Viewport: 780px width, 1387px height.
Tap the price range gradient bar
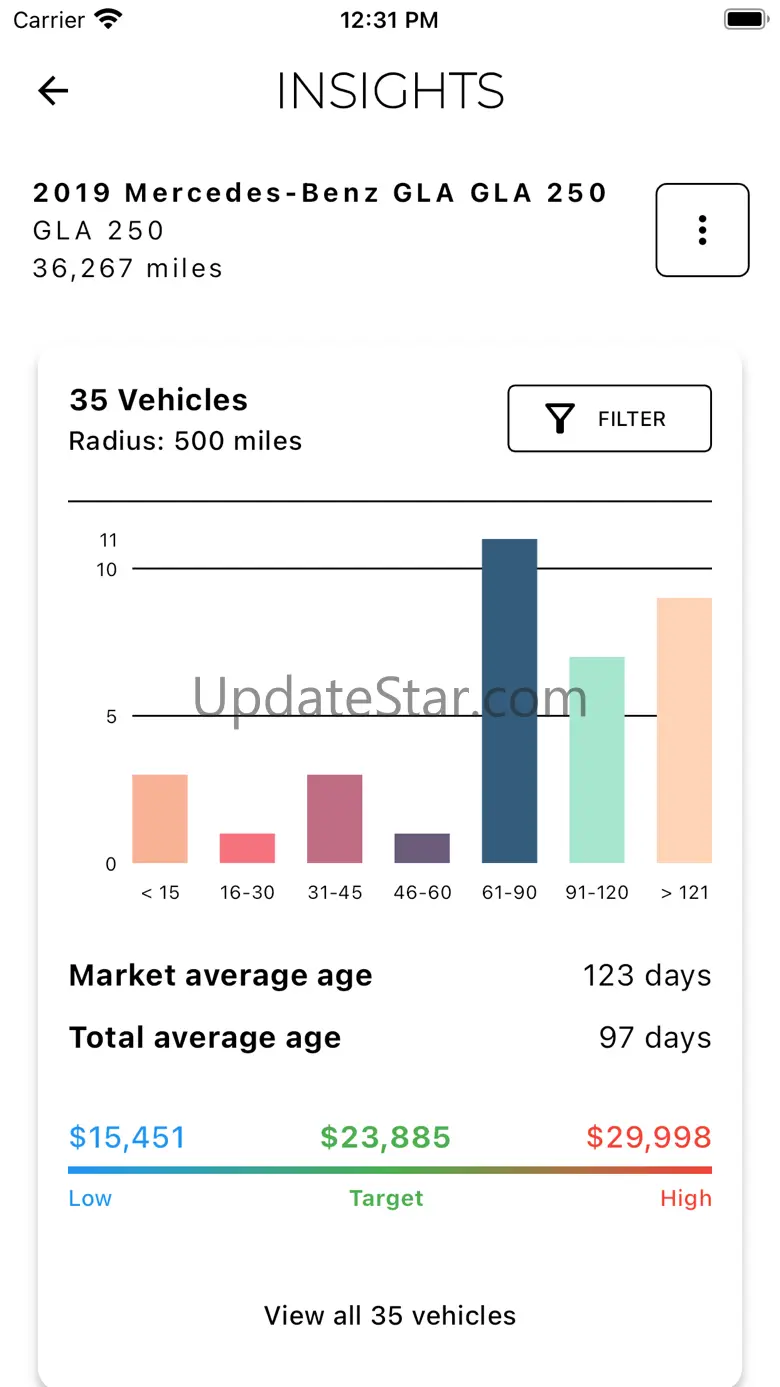point(390,1169)
